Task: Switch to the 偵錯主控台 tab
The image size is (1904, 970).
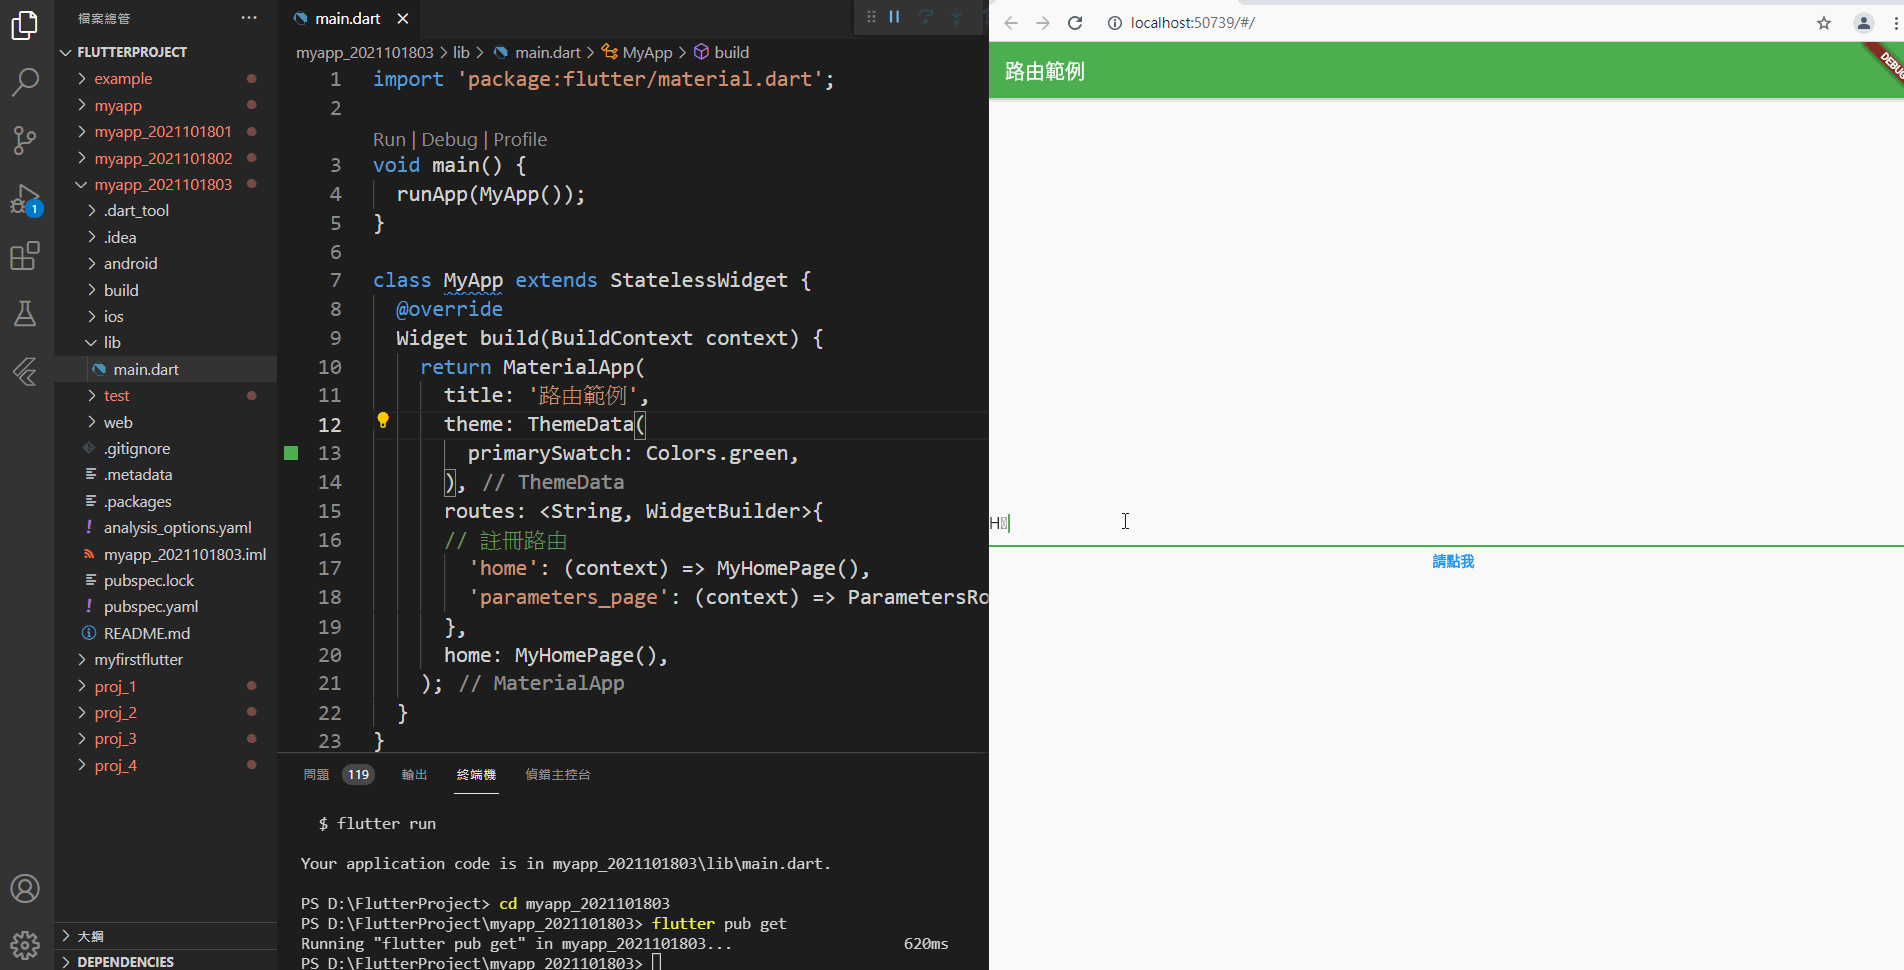Action: tap(557, 774)
